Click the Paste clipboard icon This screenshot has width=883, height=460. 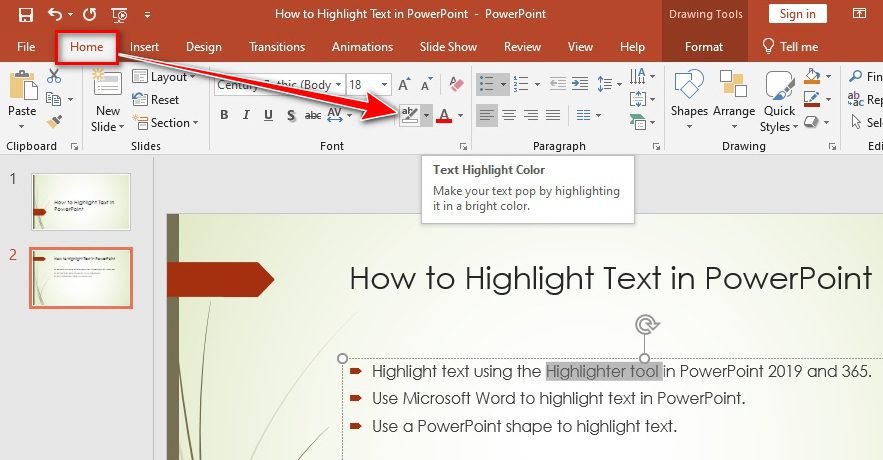23,85
